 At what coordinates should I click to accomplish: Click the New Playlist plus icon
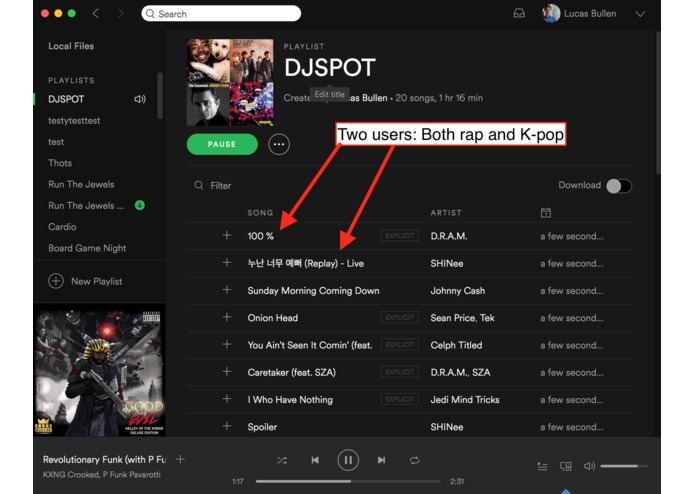[56, 281]
